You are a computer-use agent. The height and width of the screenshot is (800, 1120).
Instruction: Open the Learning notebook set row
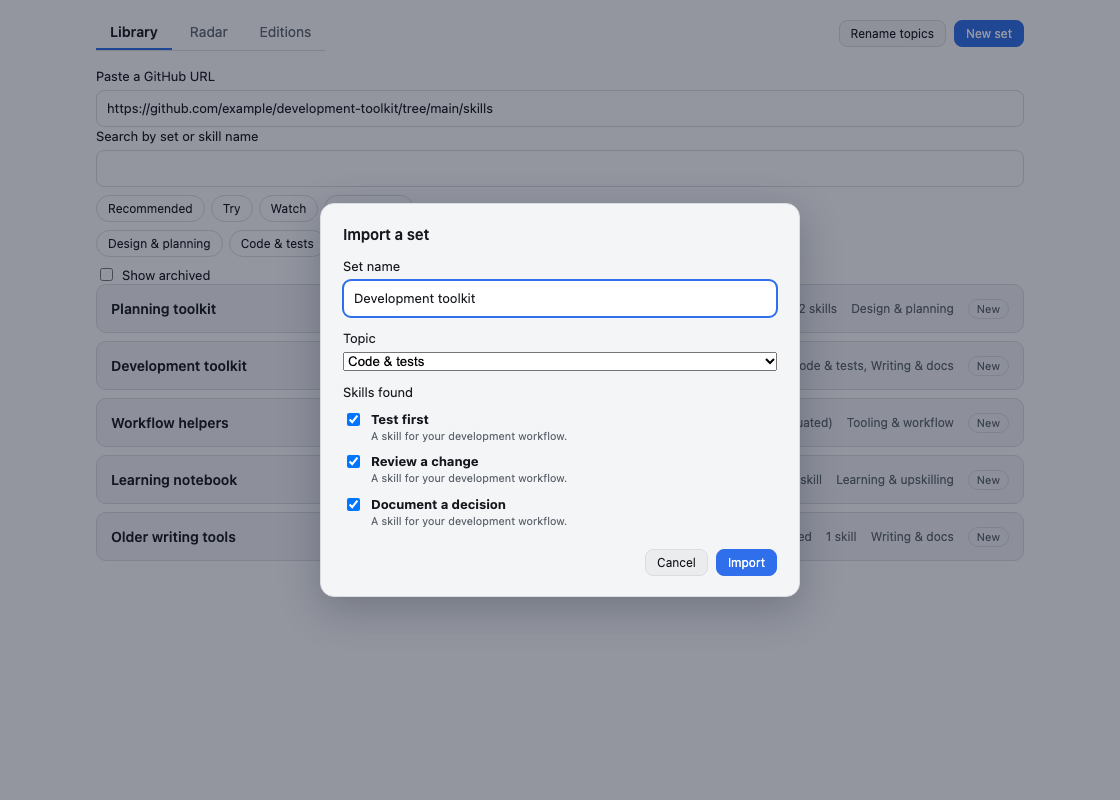coord(559,480)
